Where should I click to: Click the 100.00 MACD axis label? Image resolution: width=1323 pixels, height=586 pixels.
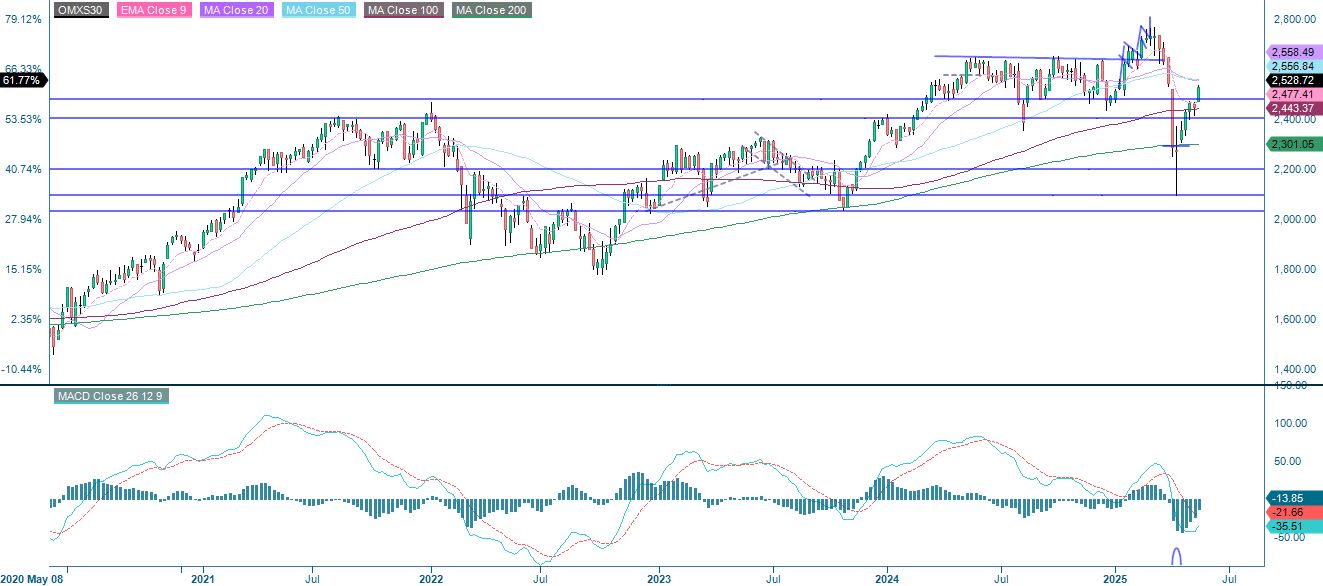[1292, 423]
